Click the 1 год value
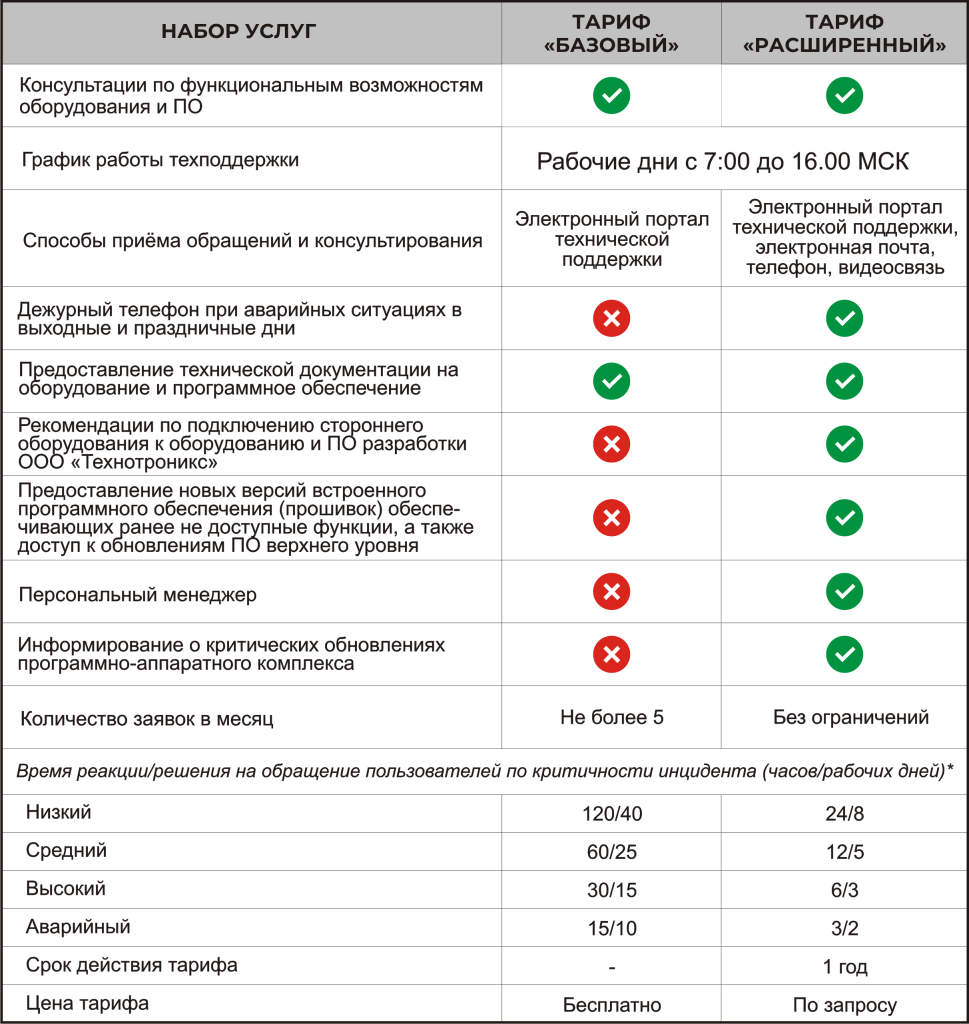 [x=844, y=967]
